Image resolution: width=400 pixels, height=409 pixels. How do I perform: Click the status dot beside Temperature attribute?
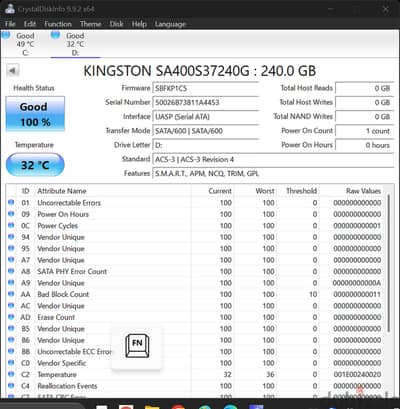pos(11,374)
